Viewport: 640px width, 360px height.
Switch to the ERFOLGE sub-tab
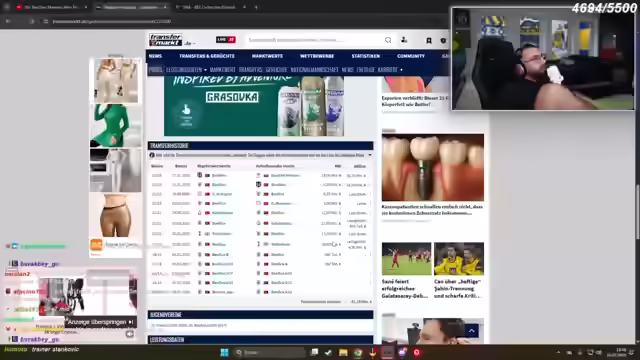pos(366,70)
